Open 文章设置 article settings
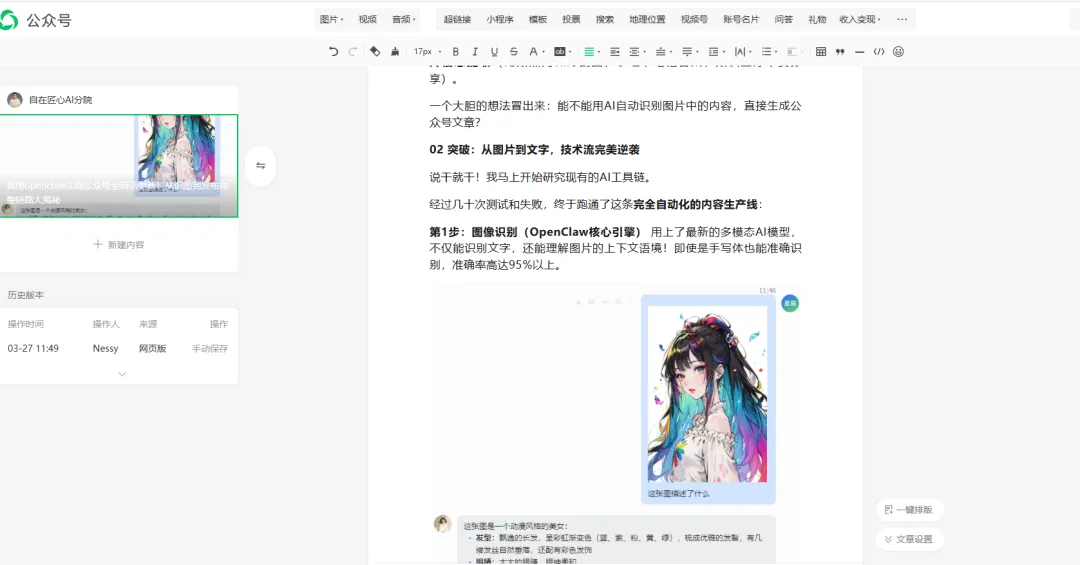This screenshot has height=565, width=1080. [x=909, y=539]
